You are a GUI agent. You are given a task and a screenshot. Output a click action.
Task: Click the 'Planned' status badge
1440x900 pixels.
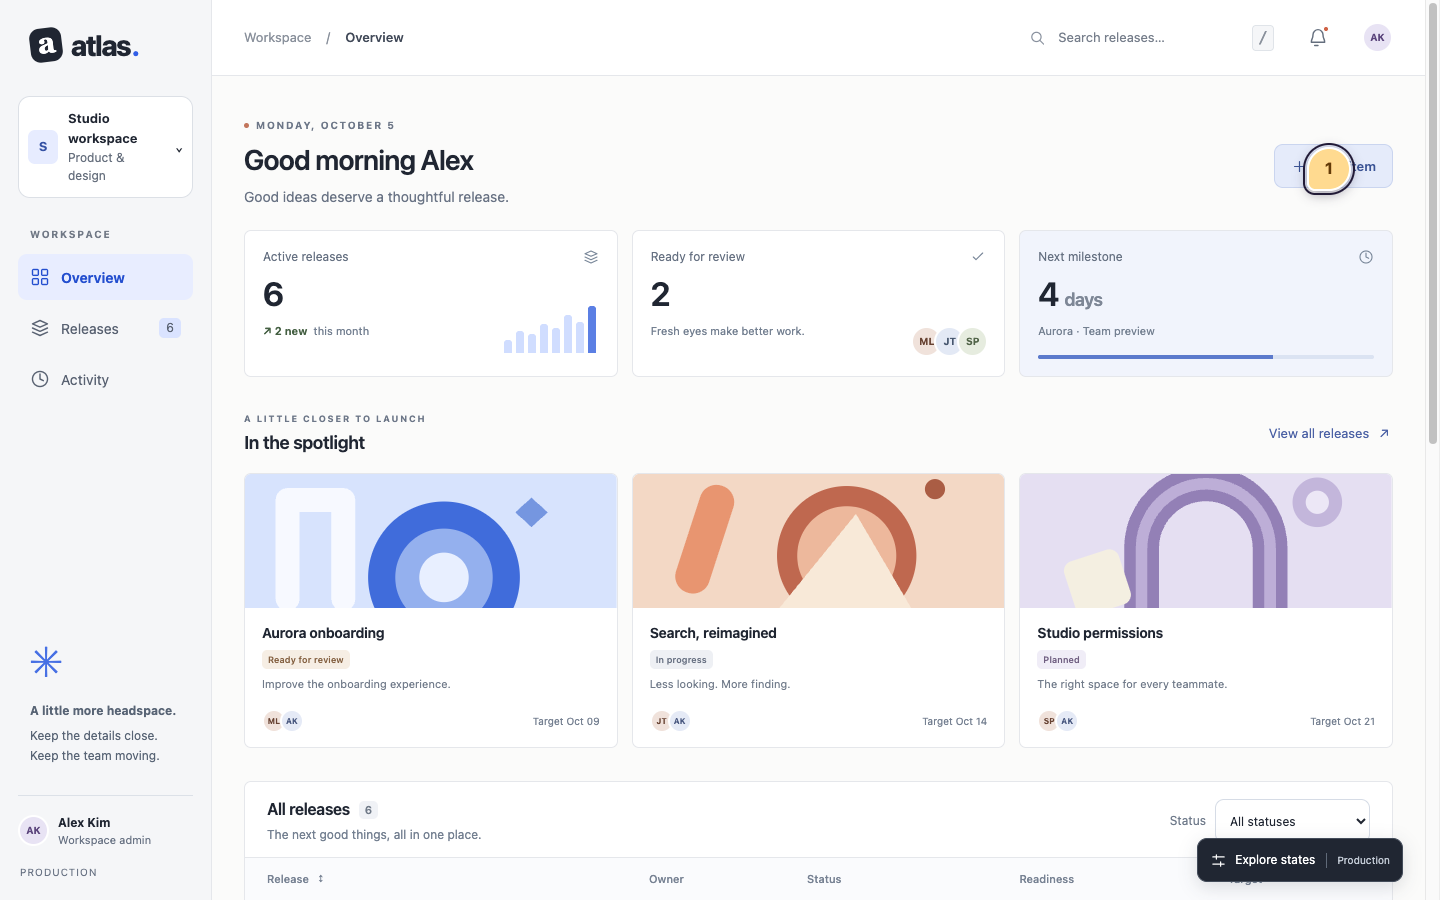click(1061, 660)
